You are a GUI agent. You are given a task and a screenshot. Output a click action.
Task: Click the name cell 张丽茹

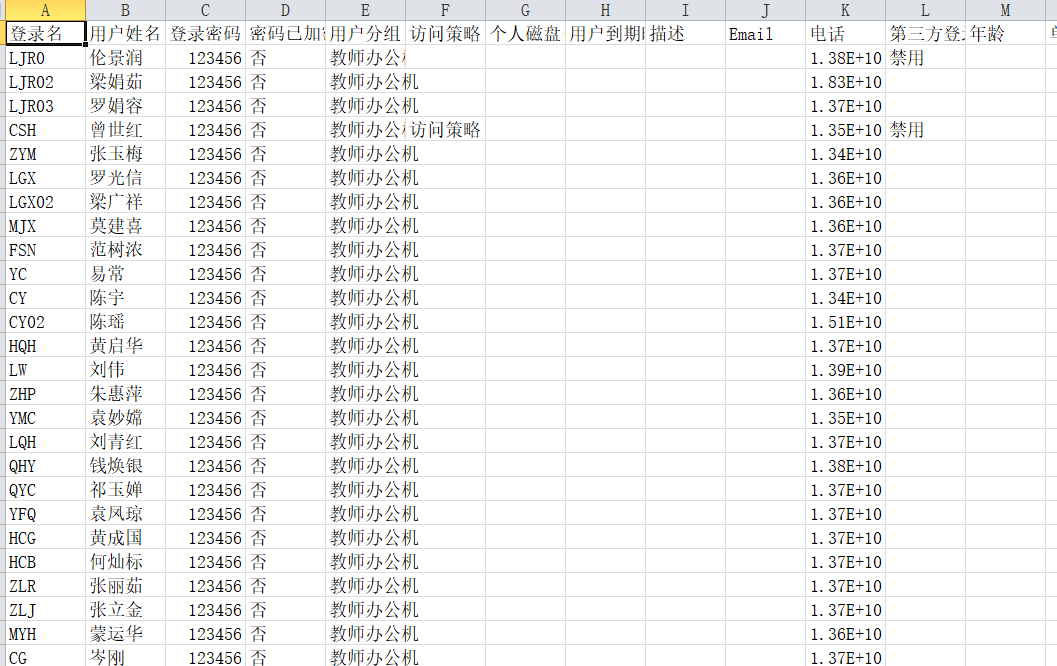pyautogui.click(x=125, y=586)
